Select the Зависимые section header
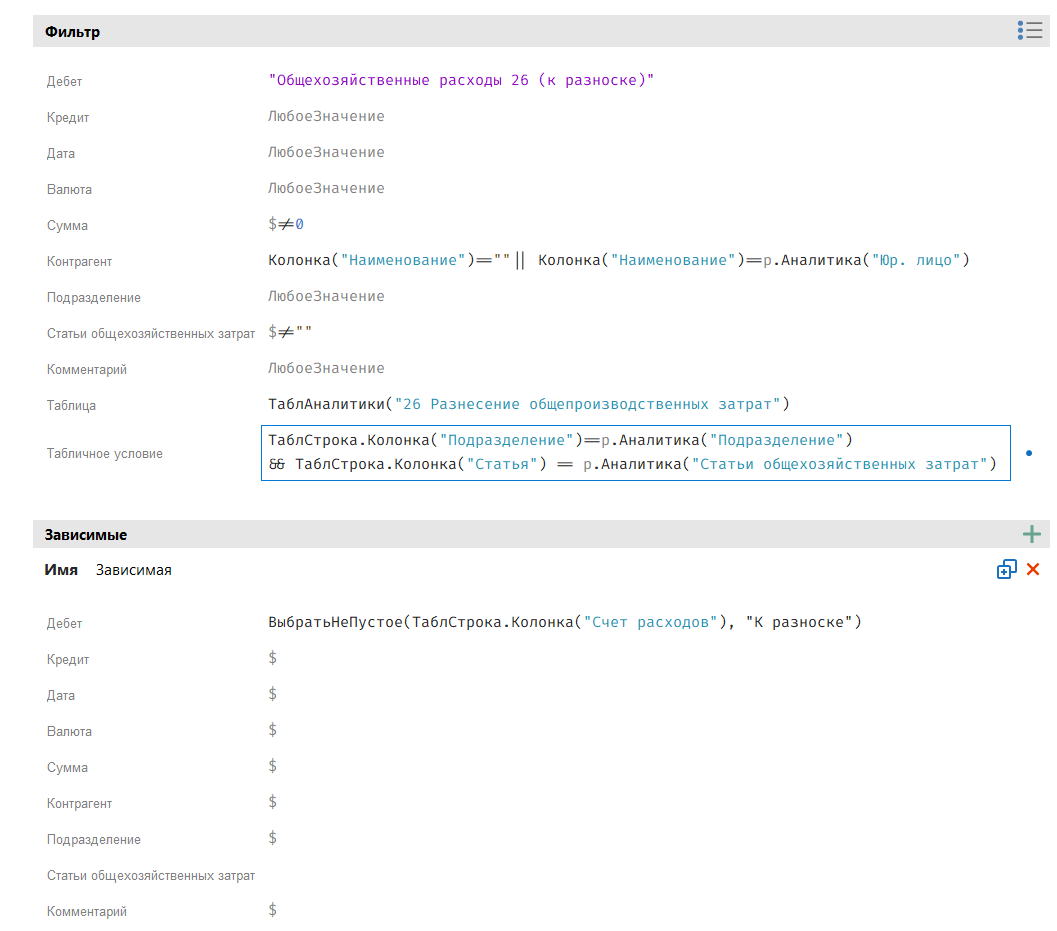The height and width of the screenshot is (931, 1057). click(86, 535)
